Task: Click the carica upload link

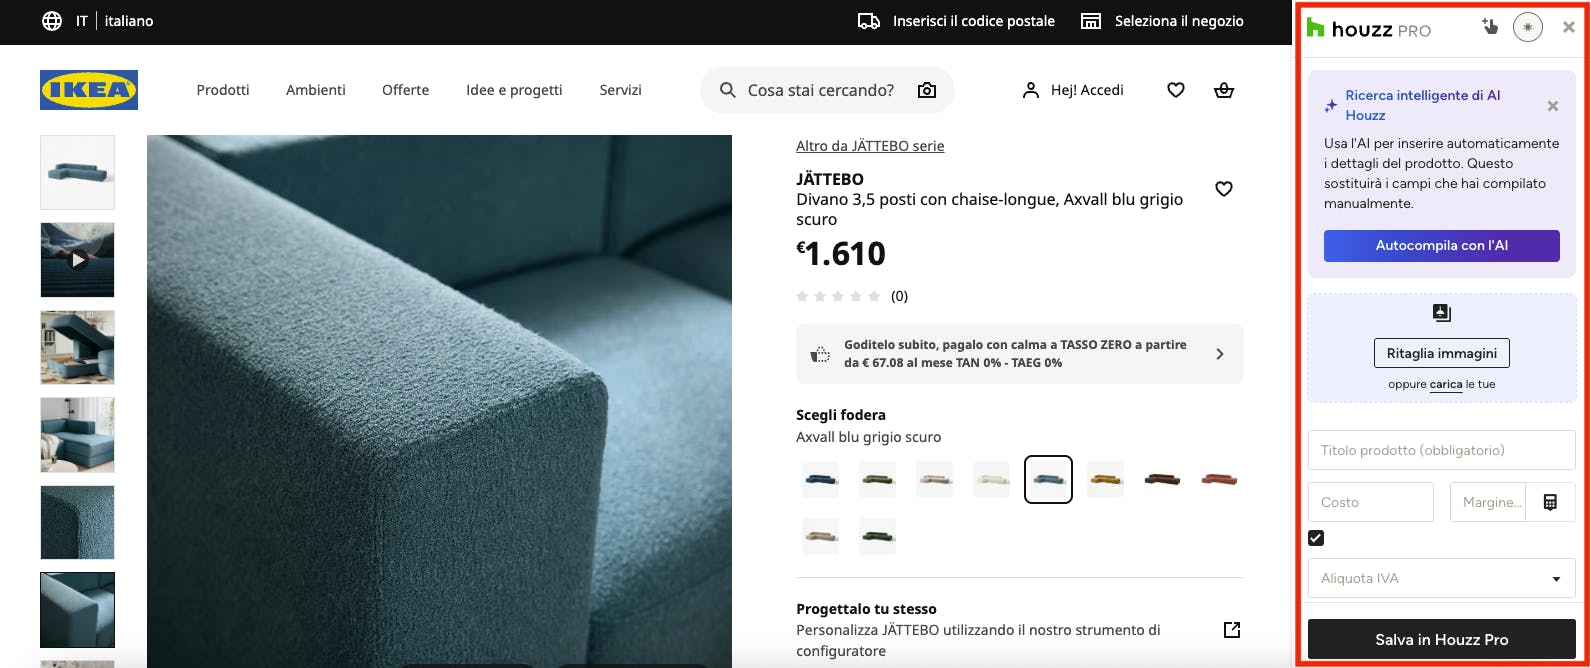Action: 1446,384
